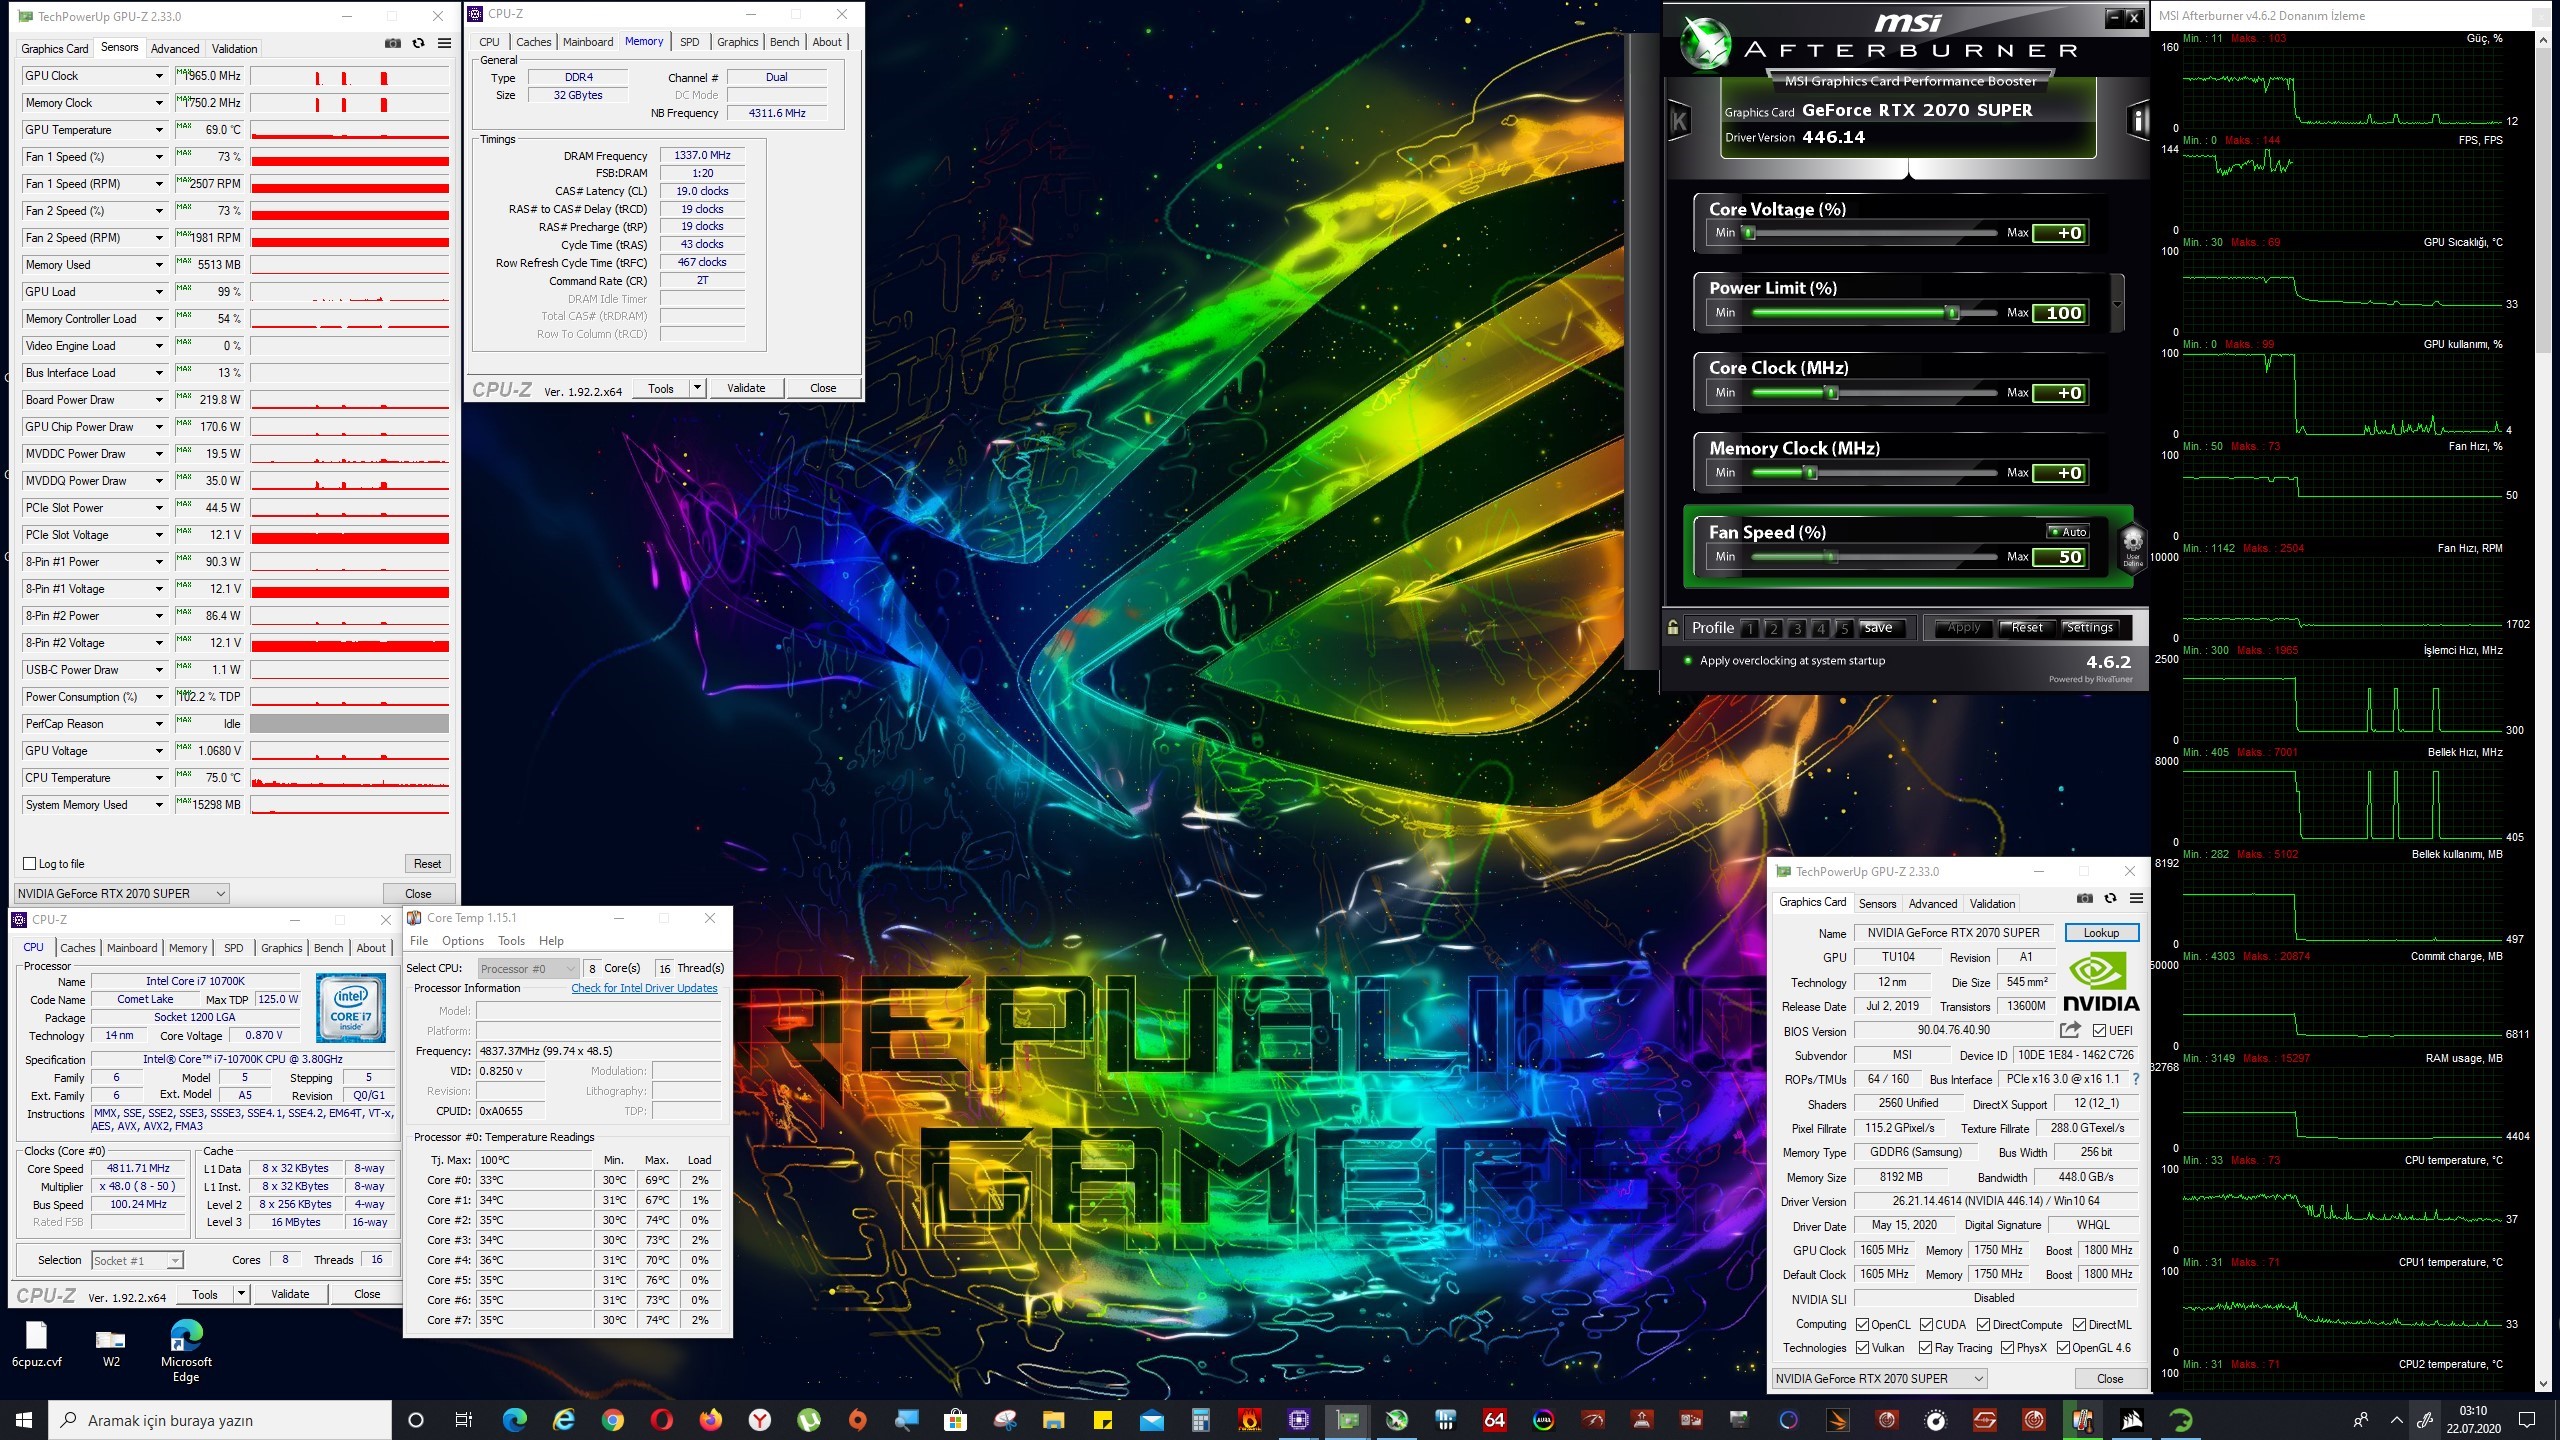This screenshot has height=1440, width=2560.
Task: Click refresh icon in GPU-Z Graphics Card window
Action: pyautogui.click(x=2110, y=899)
